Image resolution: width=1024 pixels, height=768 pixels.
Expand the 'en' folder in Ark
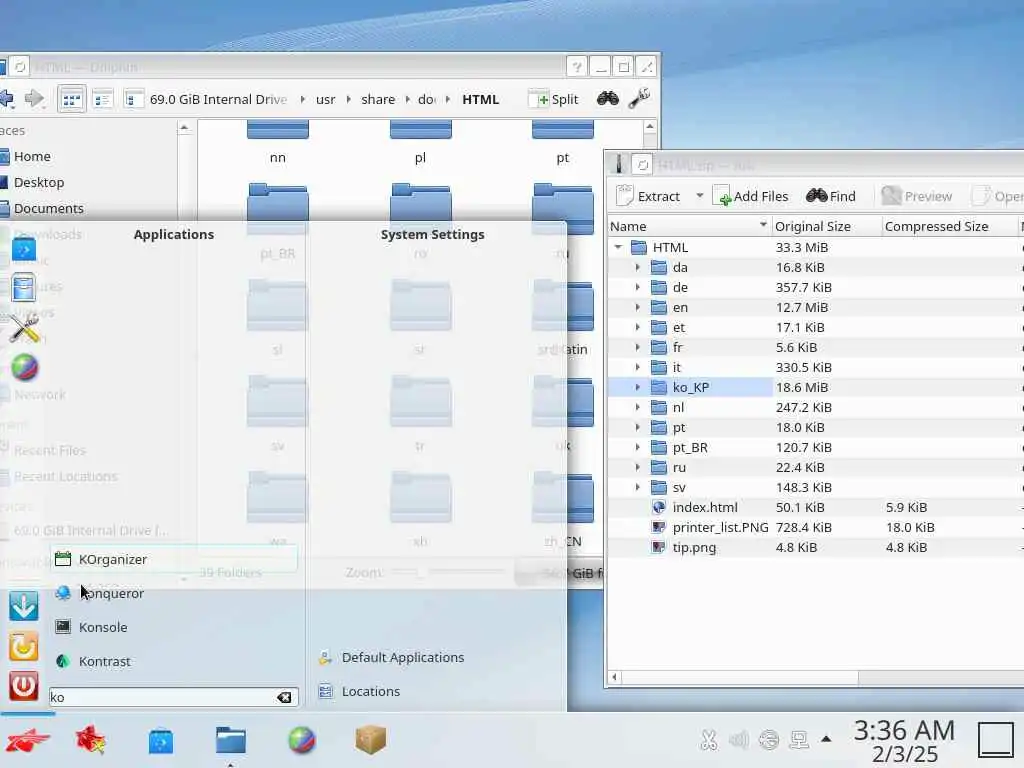638,307
